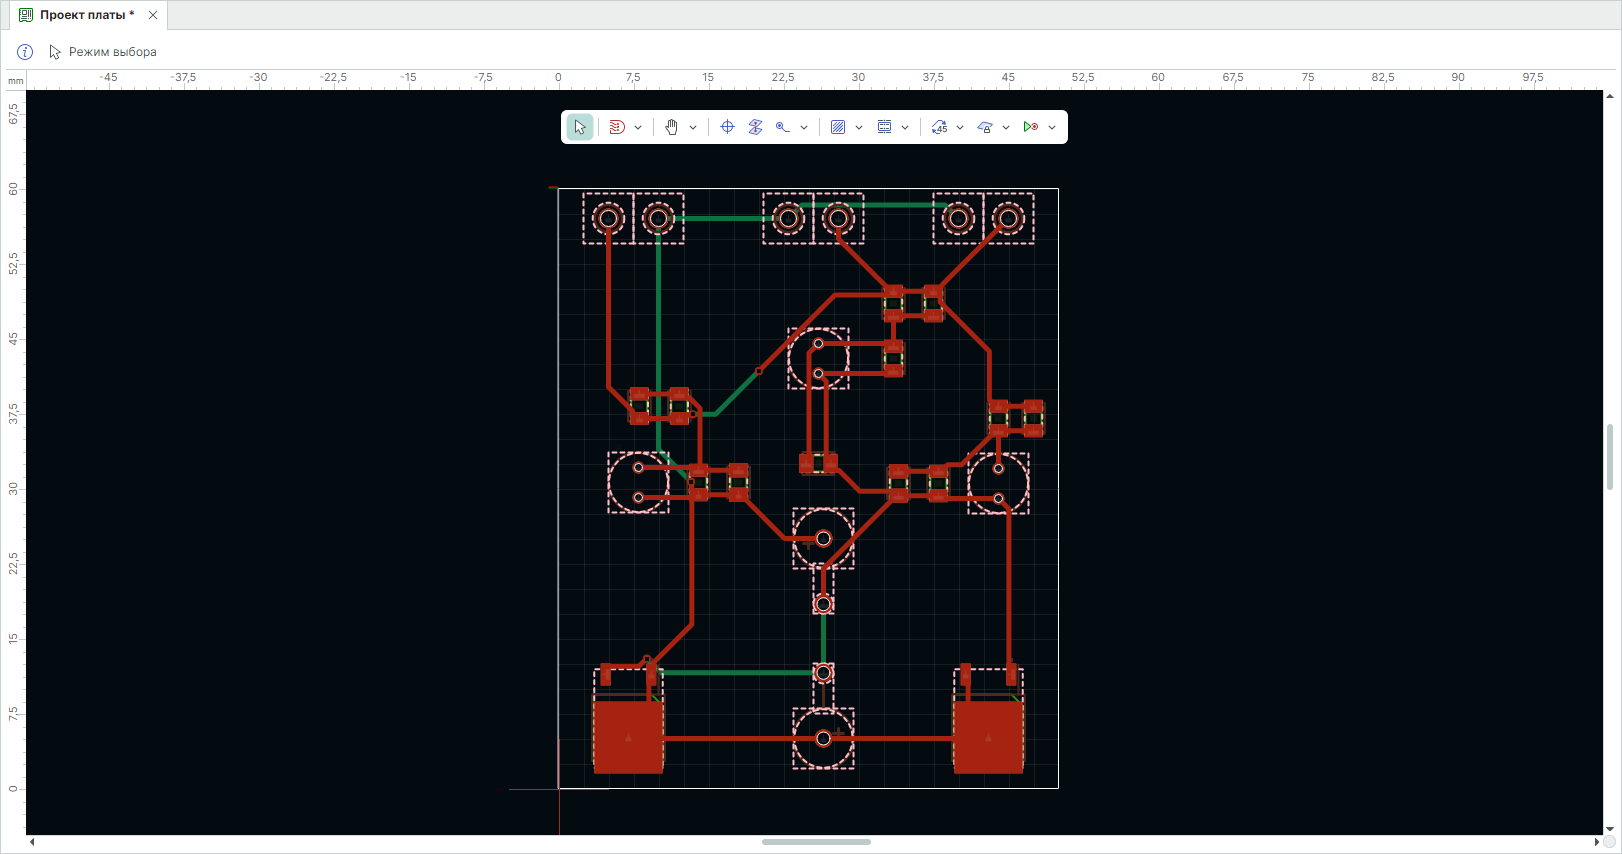Click the horizontal scrollbar thumb
Viewport: 1622px width, 854px height.
(x=816, y=842)
